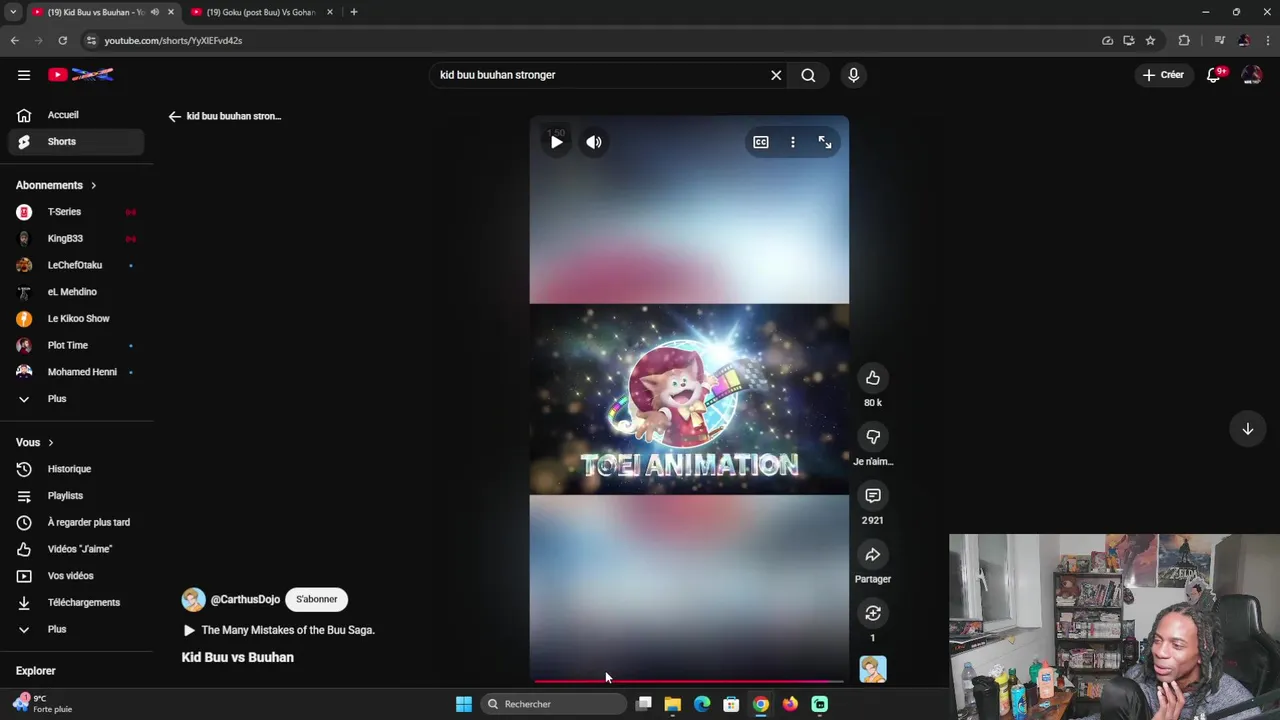Share the Short via Partager
Viewport: 1280px width, 720px height.
(873, 555)
